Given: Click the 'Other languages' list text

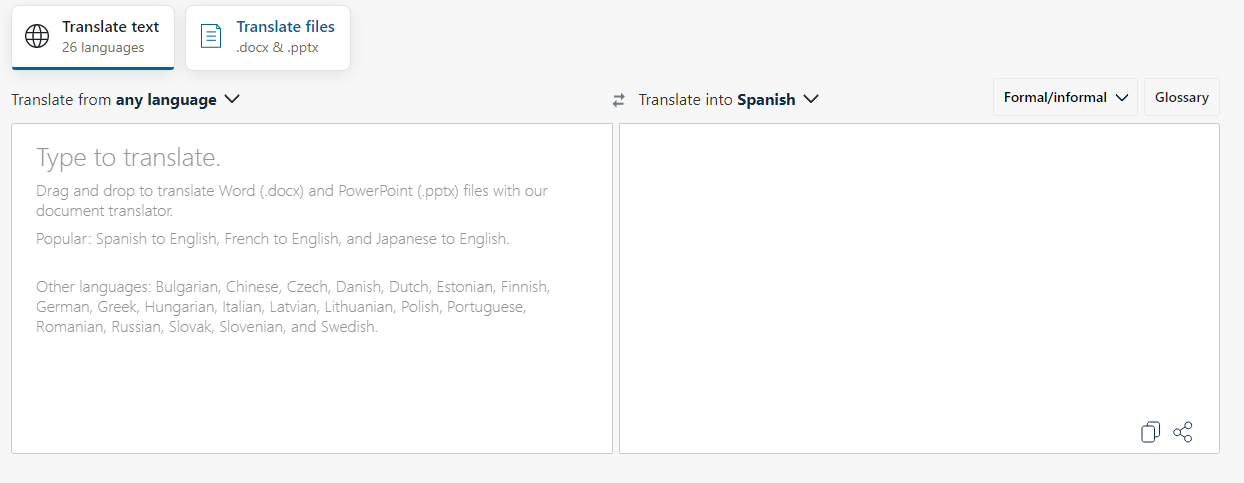Looking at the screenshot, I should click(292, 307).
